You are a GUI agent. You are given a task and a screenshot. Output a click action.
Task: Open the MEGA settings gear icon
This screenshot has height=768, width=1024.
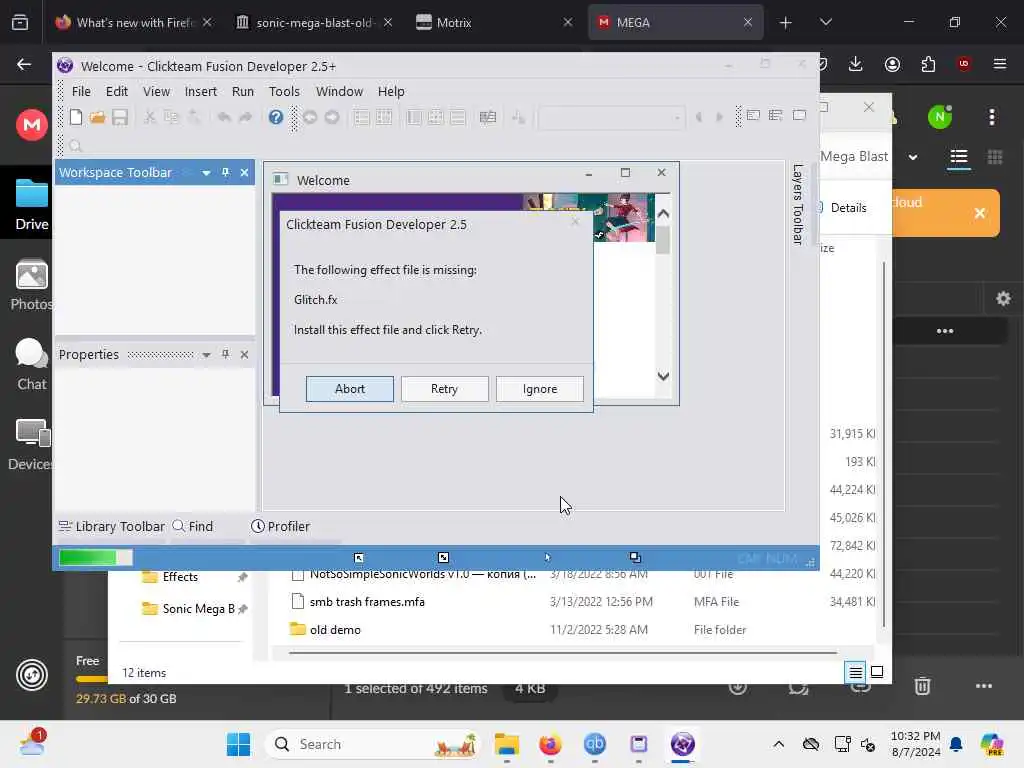[1003, 298]
